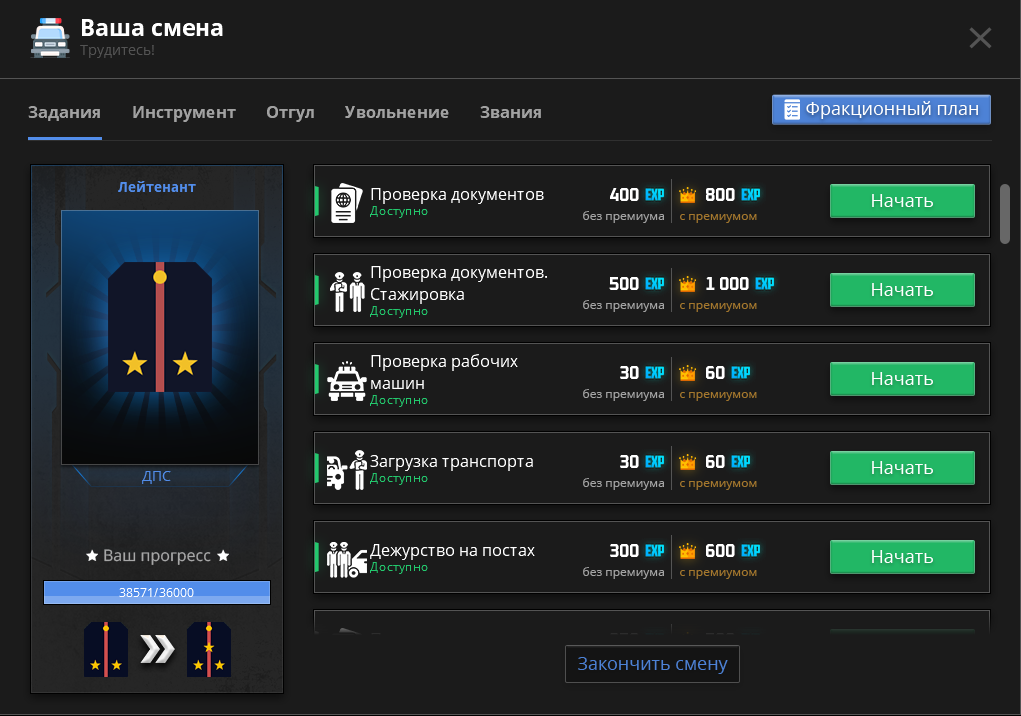Click the task list vertical scrollbar

pyautogui.click(x=1005, y=212)
